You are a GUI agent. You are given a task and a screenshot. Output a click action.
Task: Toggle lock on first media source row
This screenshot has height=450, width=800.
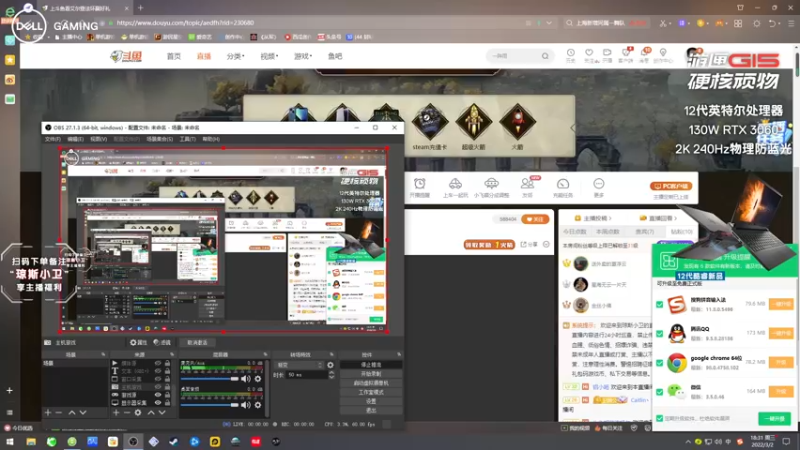coord(167,363)
